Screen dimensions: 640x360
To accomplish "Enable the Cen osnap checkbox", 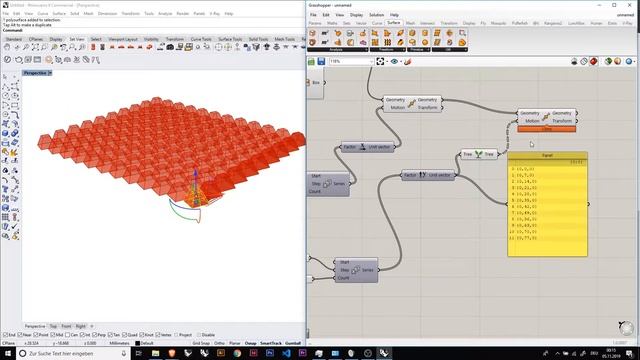I will (68, 335).
